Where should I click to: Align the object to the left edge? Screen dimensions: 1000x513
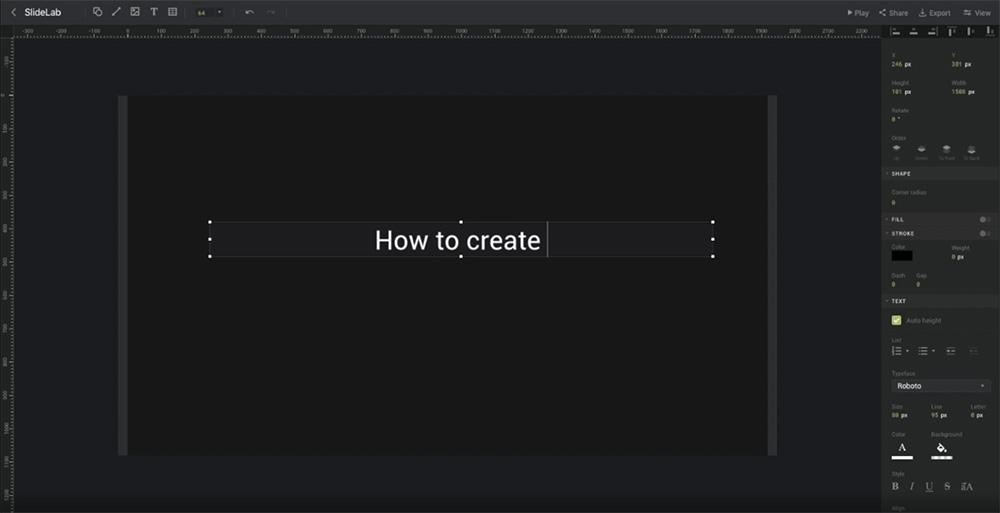(895, 31)
